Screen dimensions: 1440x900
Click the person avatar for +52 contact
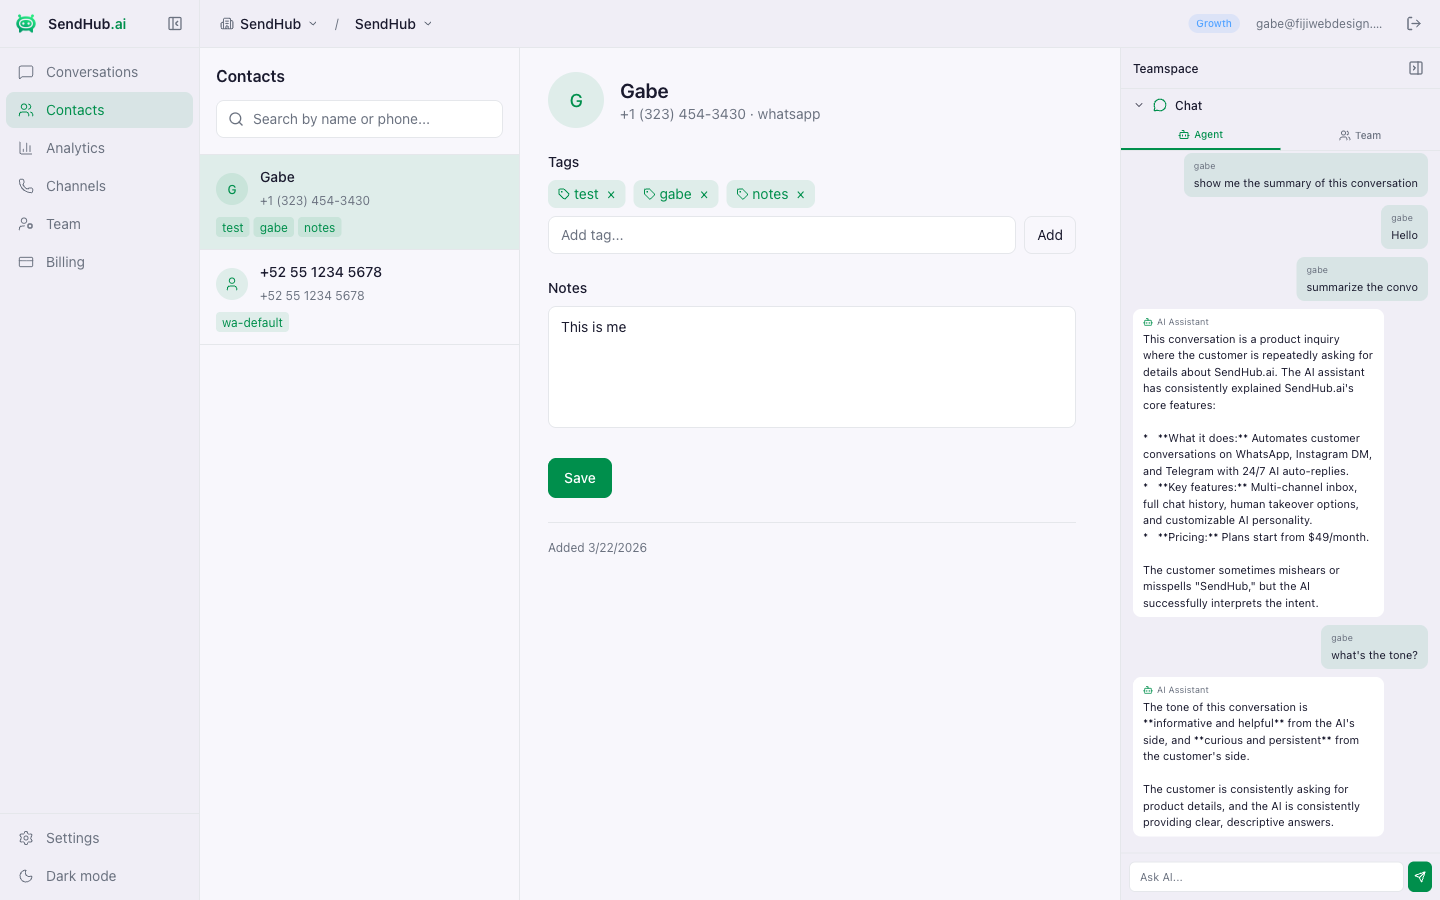point(232,284)
